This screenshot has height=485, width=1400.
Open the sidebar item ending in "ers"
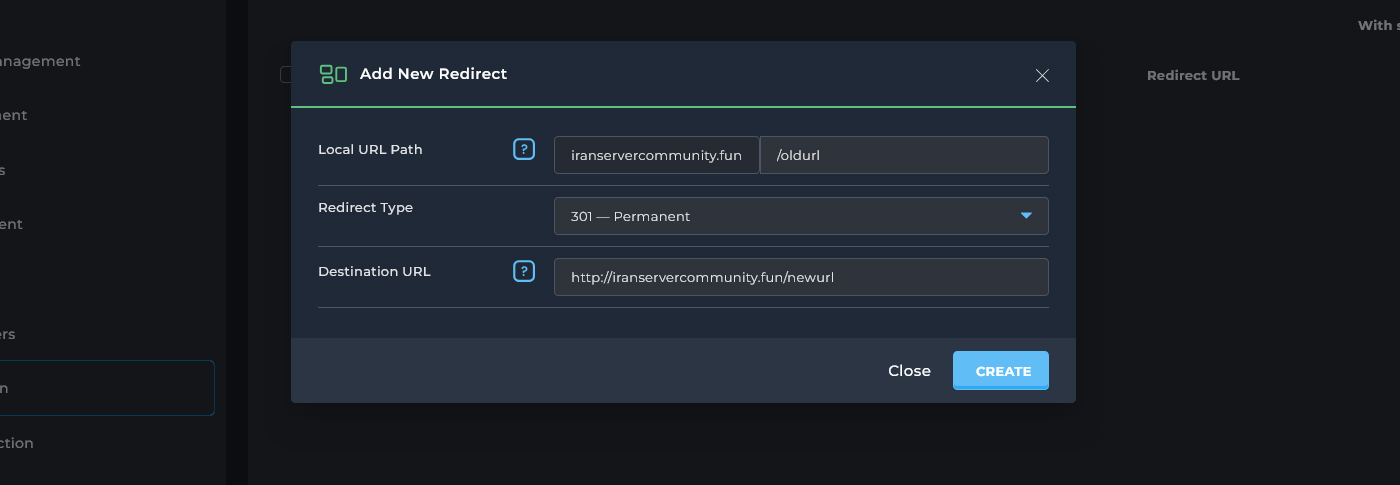click(x=8, y=334)
